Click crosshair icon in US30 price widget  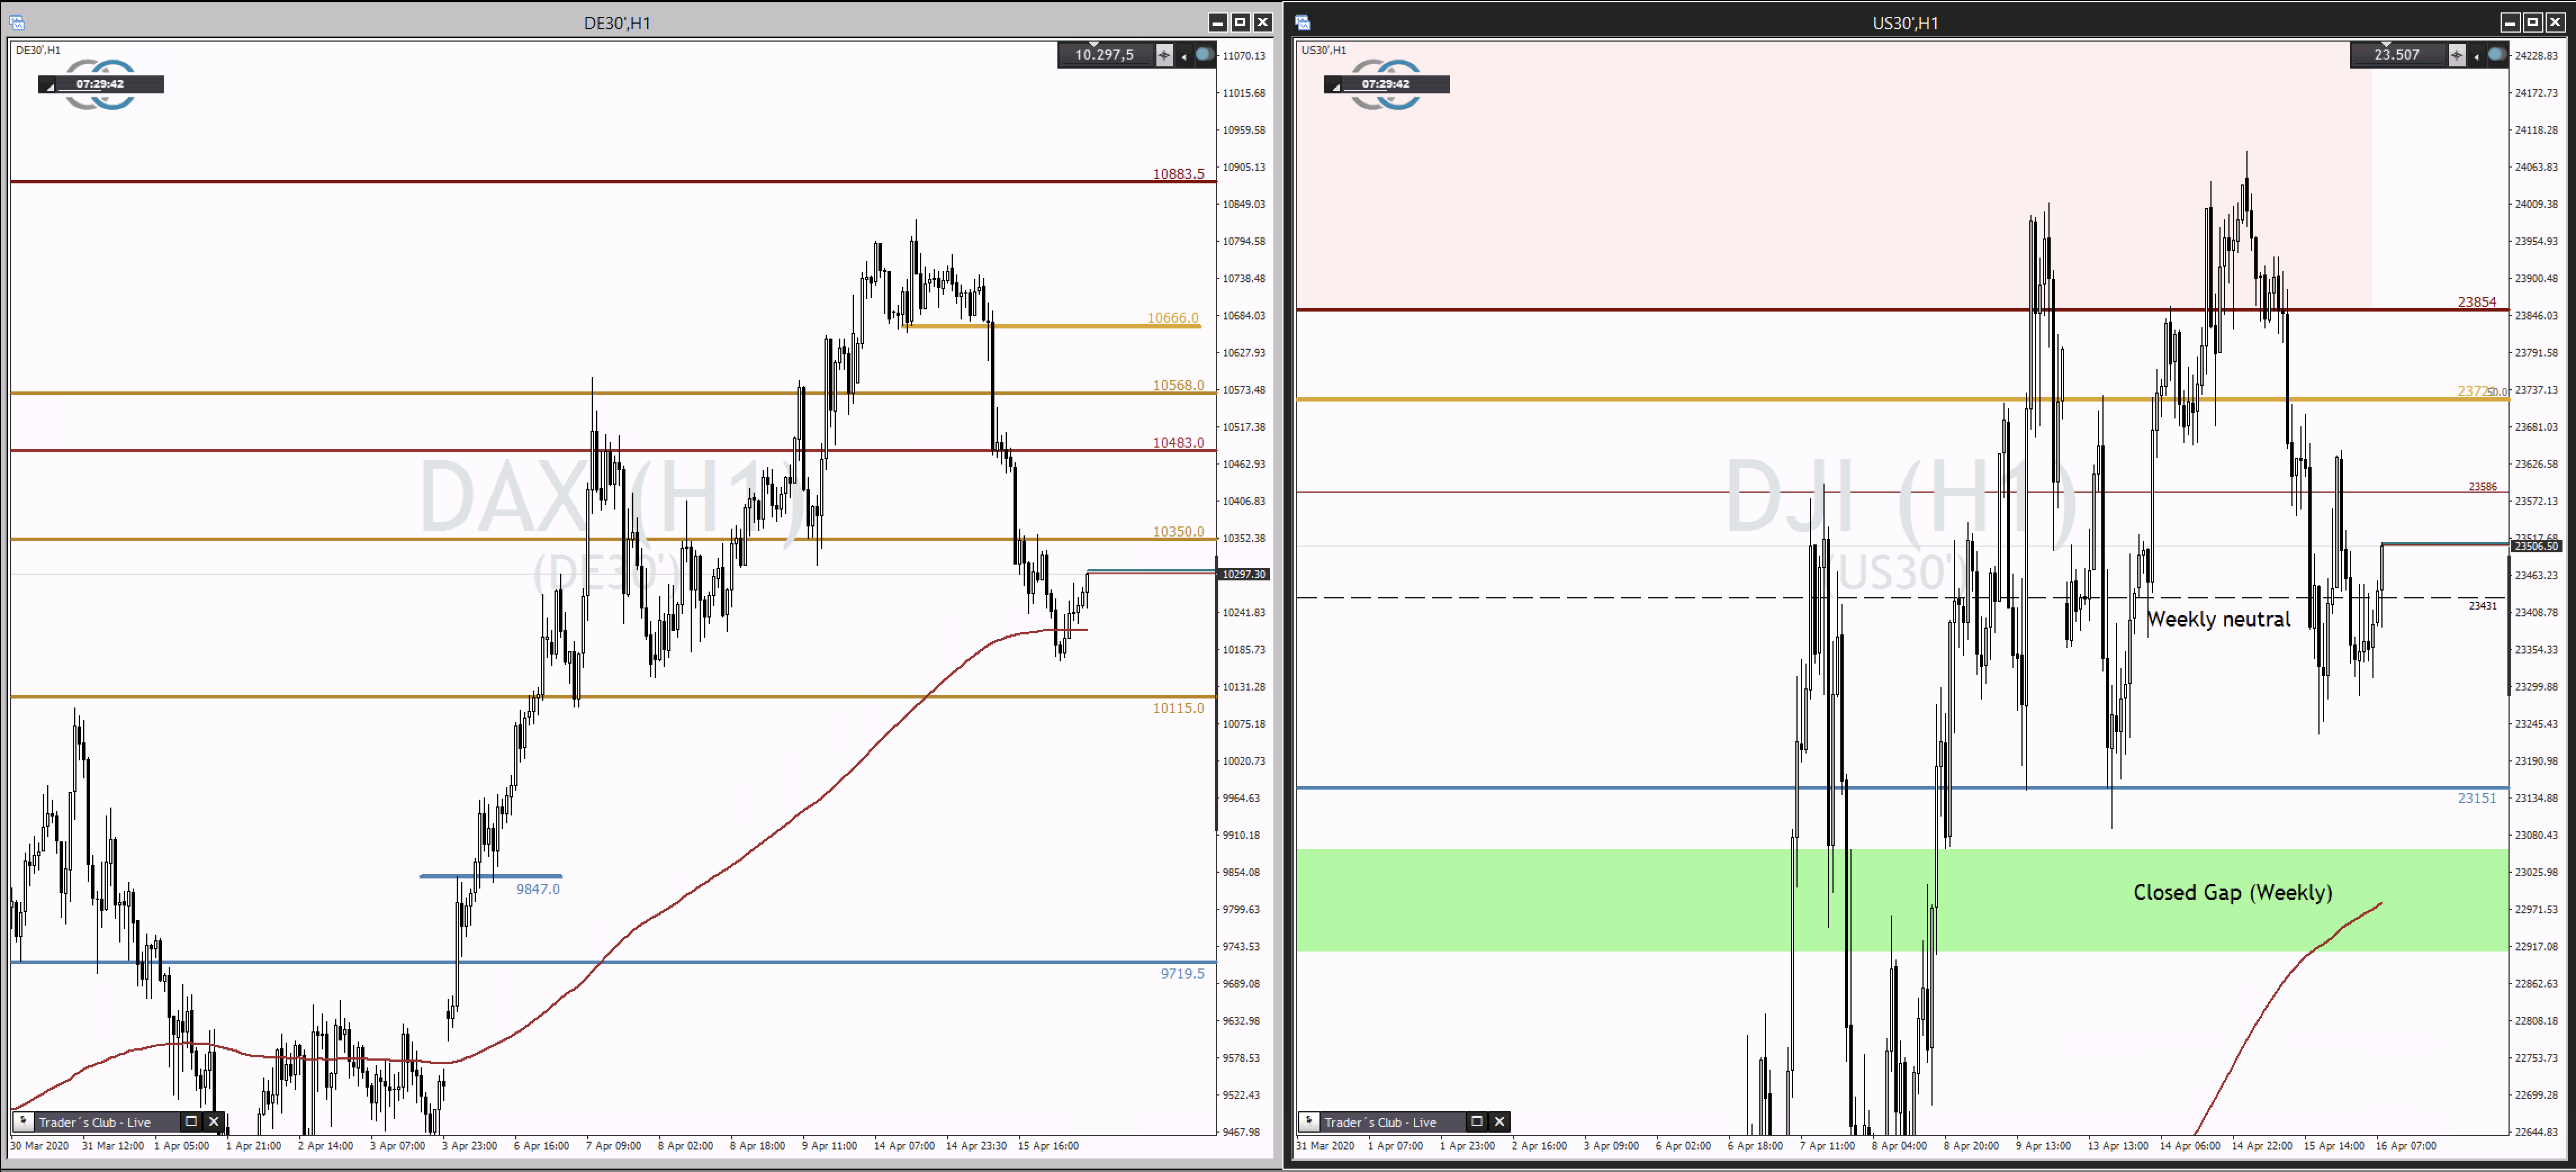pyautogui.click(x=2457, y=55)
